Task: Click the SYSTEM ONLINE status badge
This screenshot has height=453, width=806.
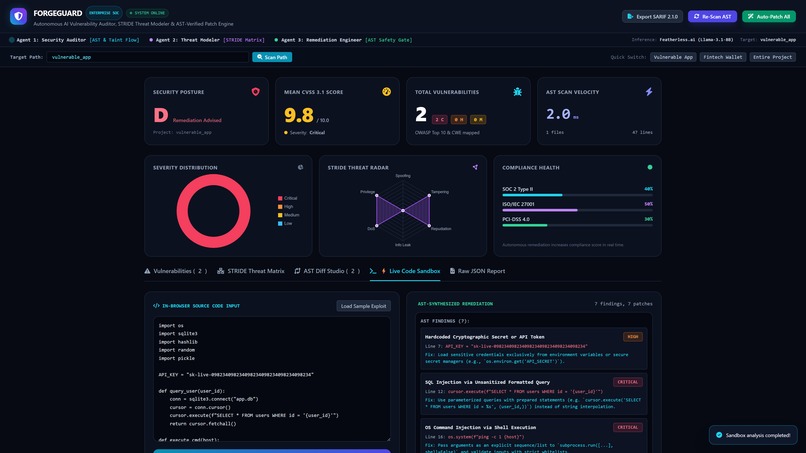Action: point(148,13)
